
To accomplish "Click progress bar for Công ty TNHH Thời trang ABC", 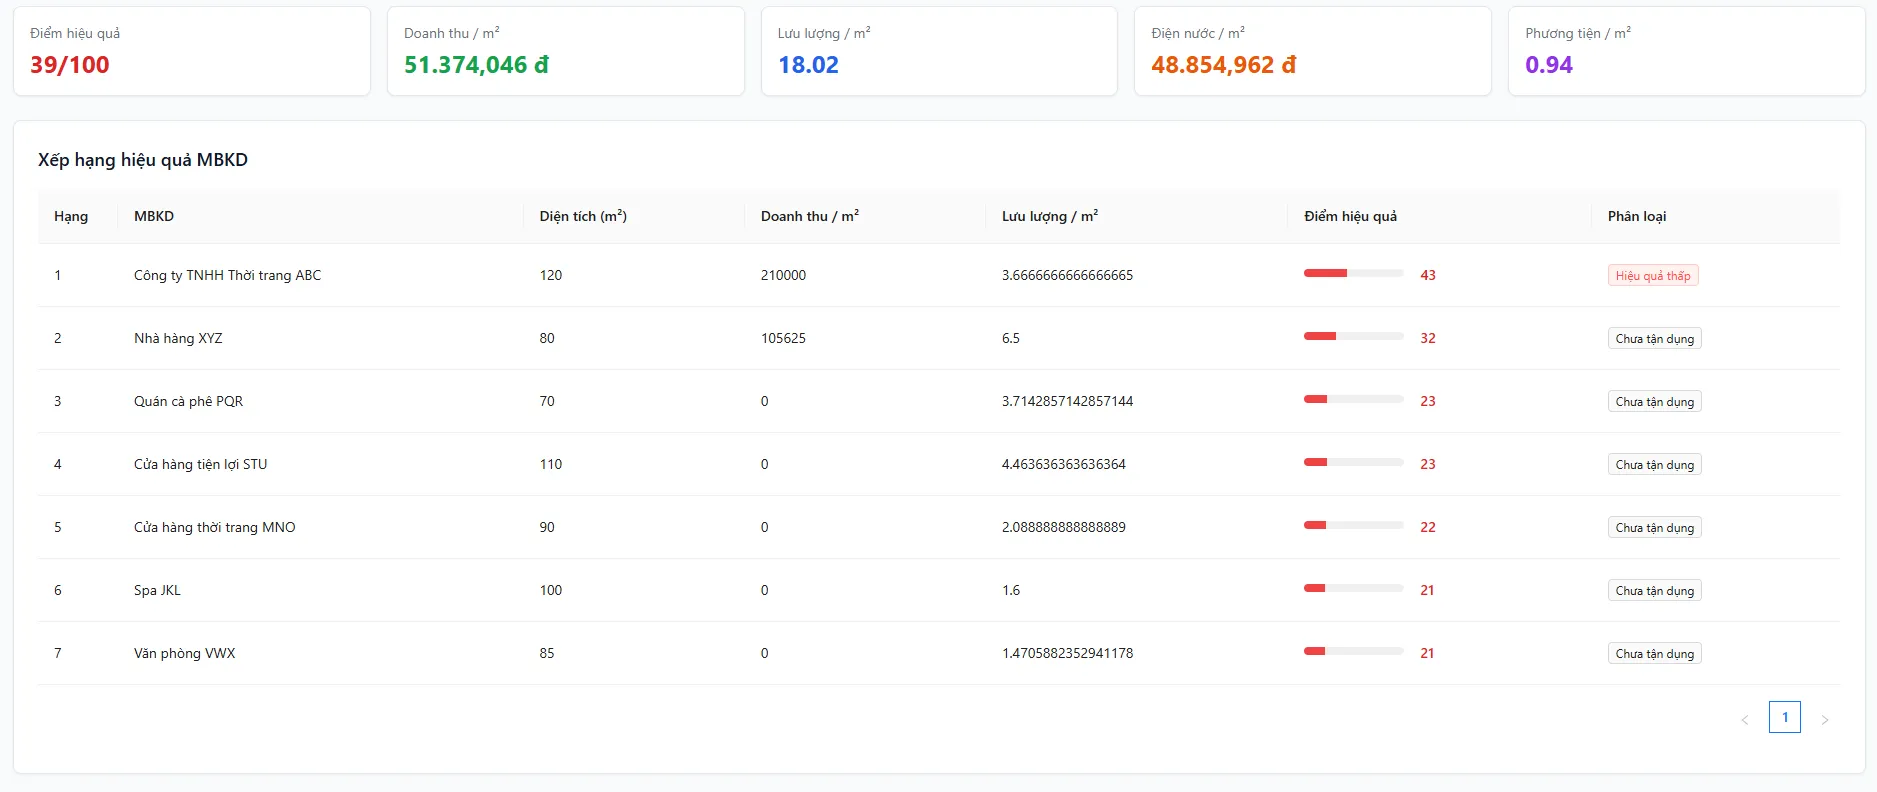I will click(x=1354, y=273).
